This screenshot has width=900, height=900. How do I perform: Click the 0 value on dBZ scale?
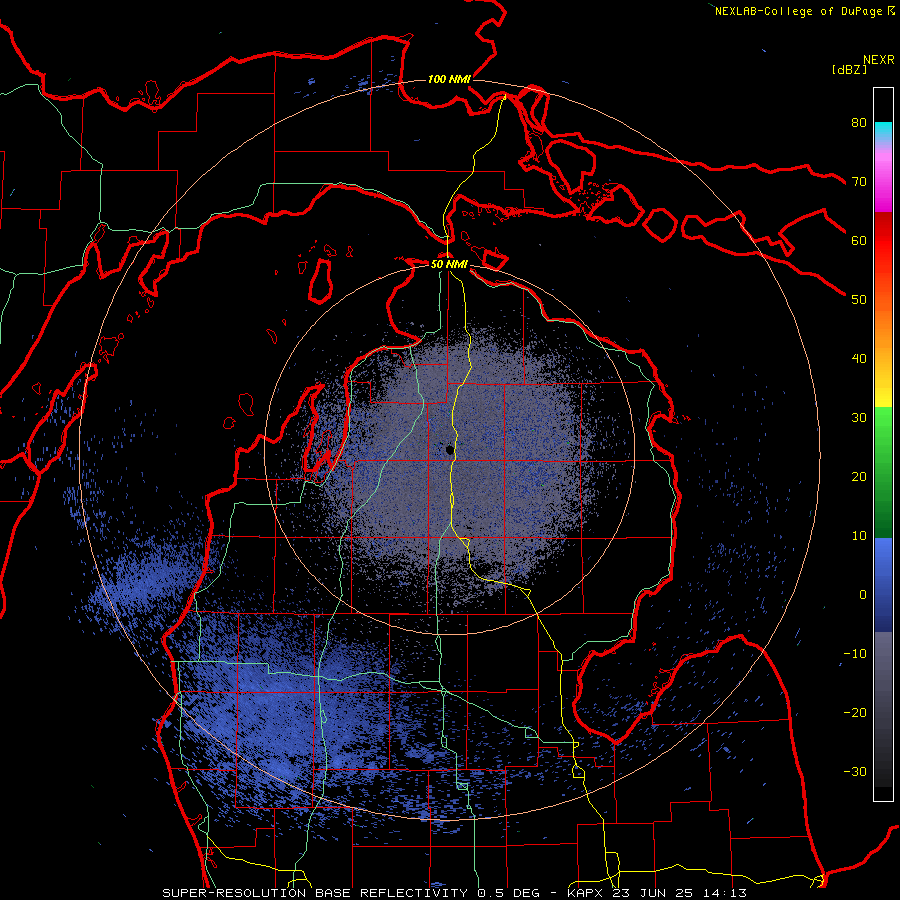coord(863,595)
